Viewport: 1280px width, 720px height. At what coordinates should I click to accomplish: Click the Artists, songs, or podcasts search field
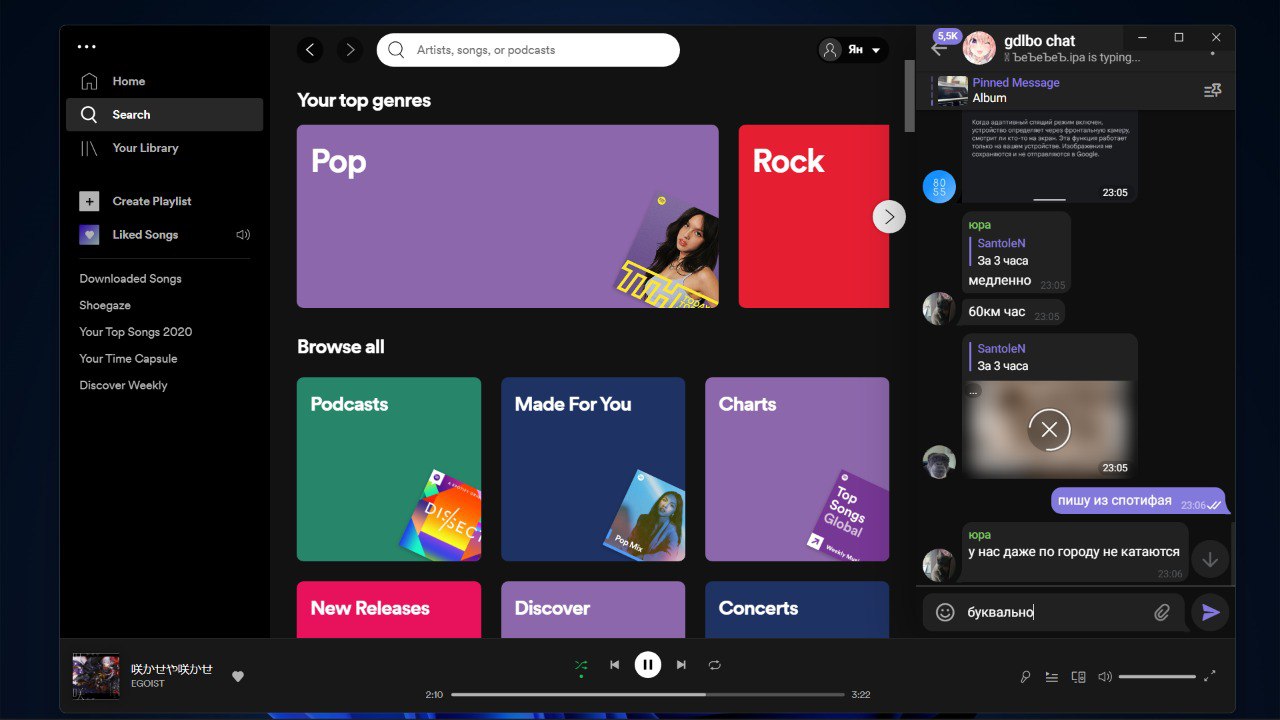[528, 50]
